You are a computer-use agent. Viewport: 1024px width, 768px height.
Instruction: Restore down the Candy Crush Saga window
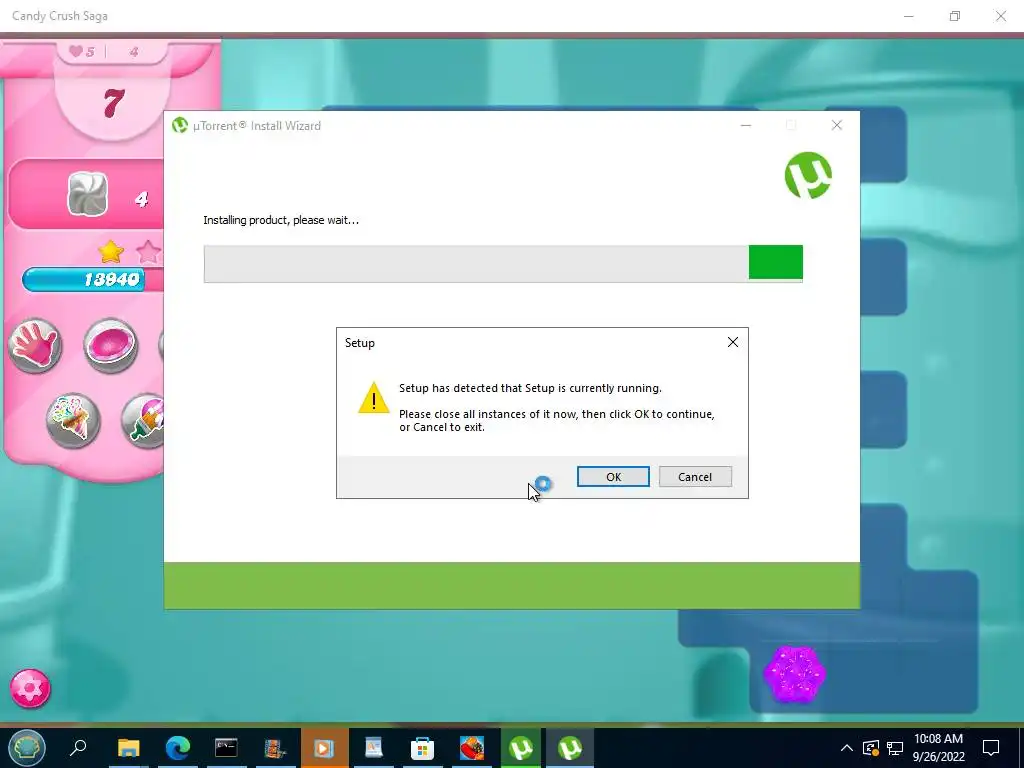[955, 16]
